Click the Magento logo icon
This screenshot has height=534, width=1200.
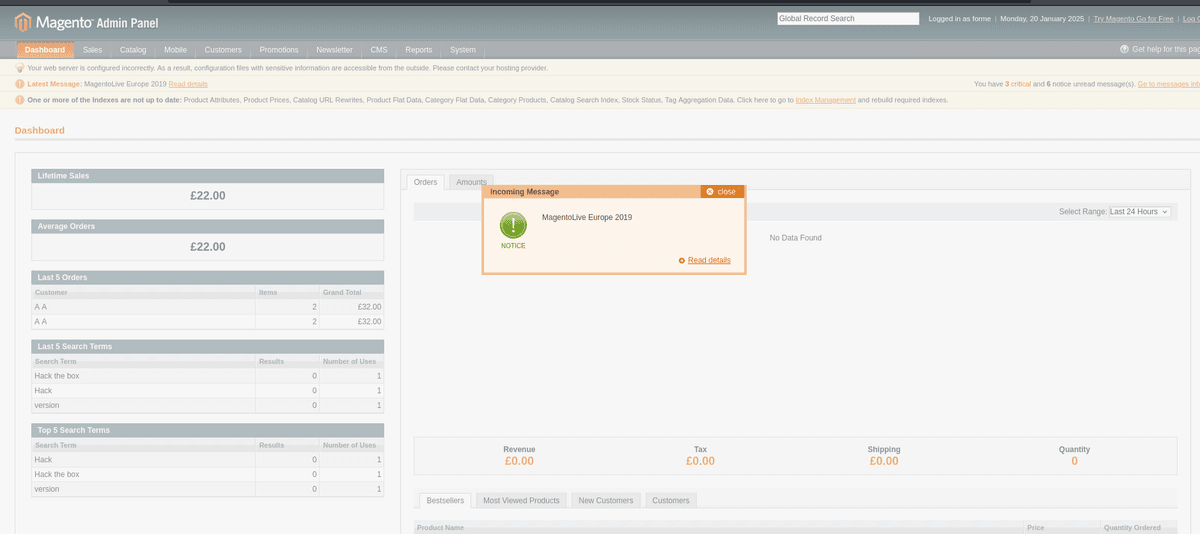[x=23, y=21]
